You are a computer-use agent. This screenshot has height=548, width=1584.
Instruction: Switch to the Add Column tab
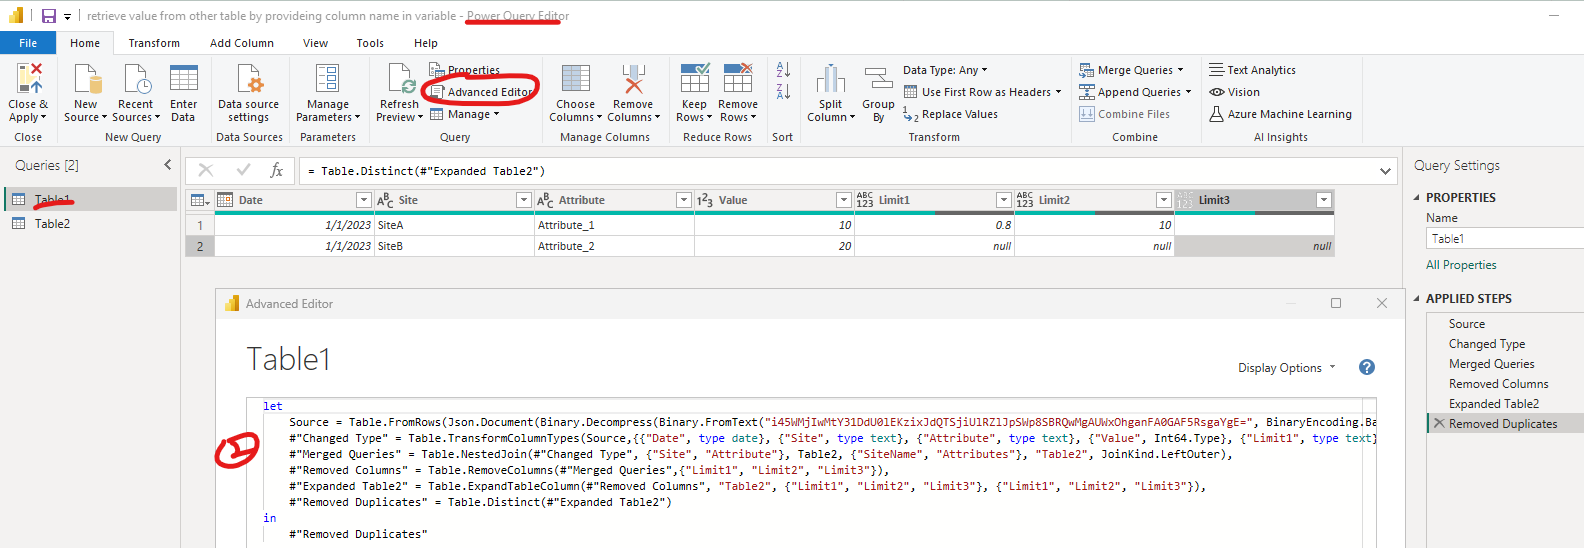[241, 43]
